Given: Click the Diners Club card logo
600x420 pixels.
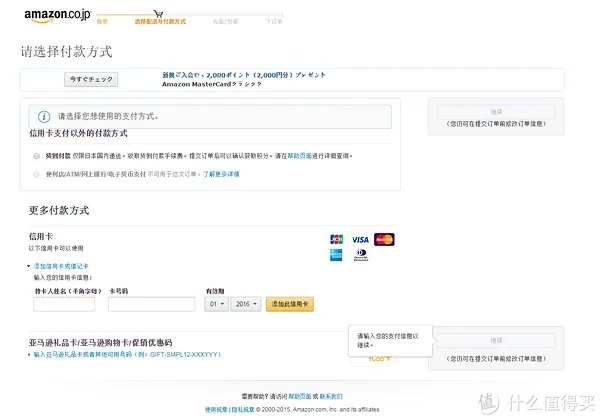Looking at the screenshot, I should pyautogui.click(x=360, y=255).
